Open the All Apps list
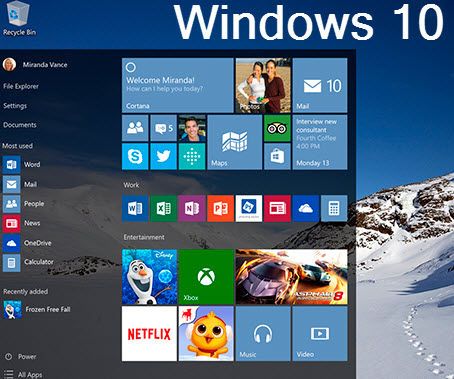The height and width of the screenshot is (379, 454). [x=23, y=374]
